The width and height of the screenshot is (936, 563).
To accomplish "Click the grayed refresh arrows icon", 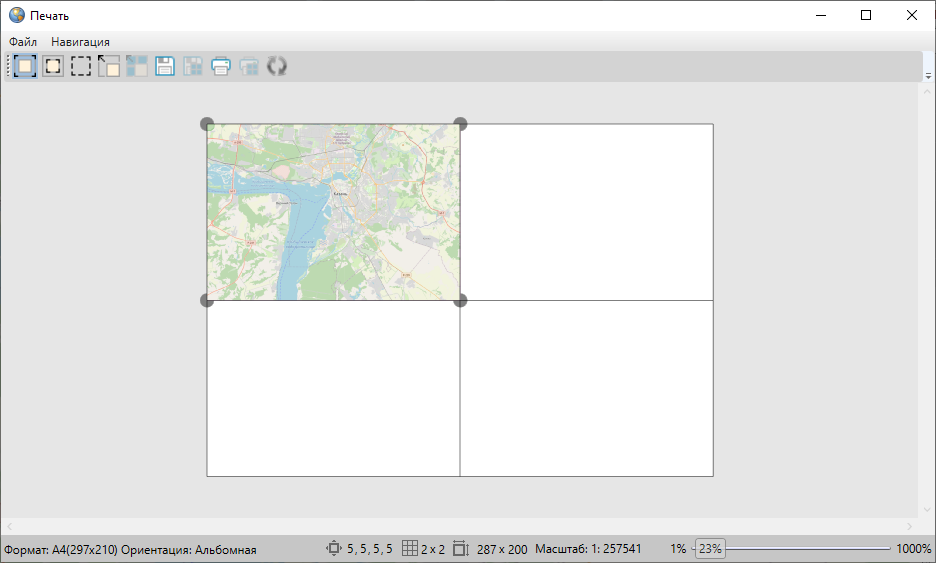I will pos(277,67).
